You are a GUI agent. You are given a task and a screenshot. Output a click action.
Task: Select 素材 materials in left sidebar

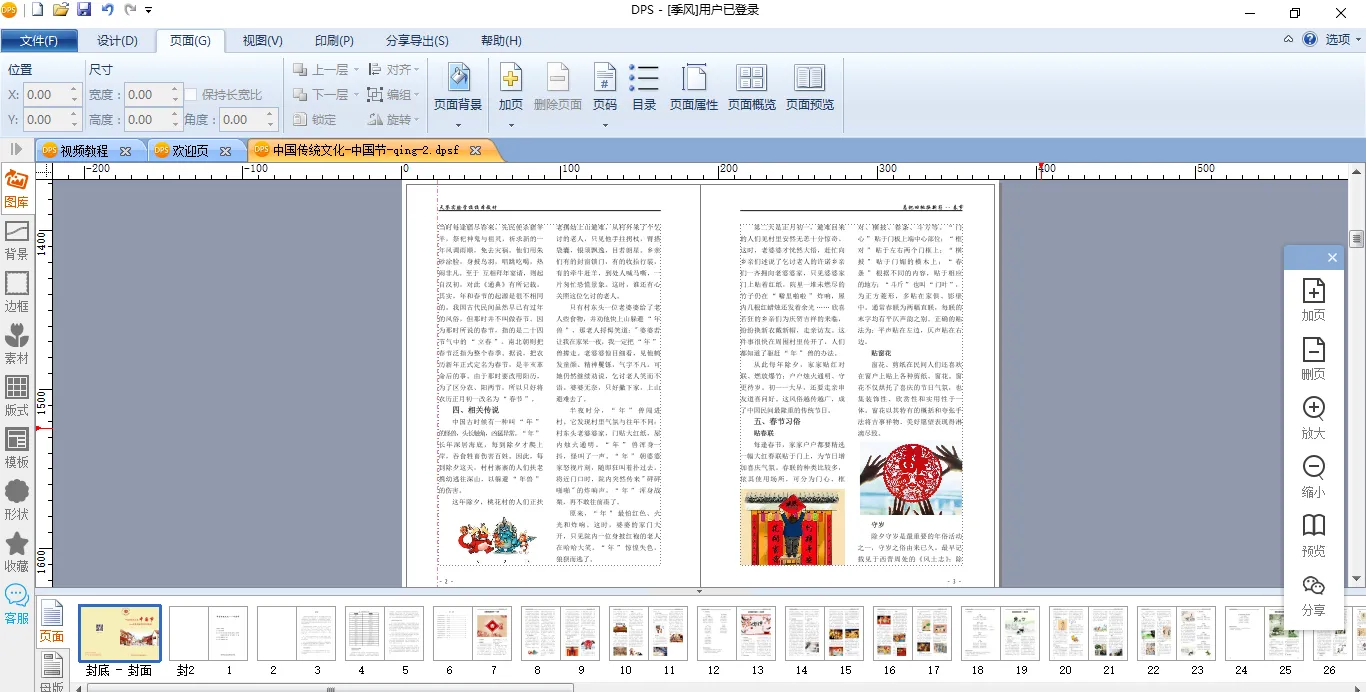coord(17,343)
